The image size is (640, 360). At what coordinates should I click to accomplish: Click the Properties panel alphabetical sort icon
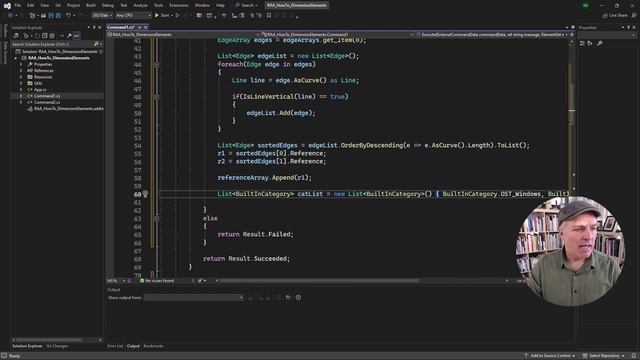click(x=590, y=43)
